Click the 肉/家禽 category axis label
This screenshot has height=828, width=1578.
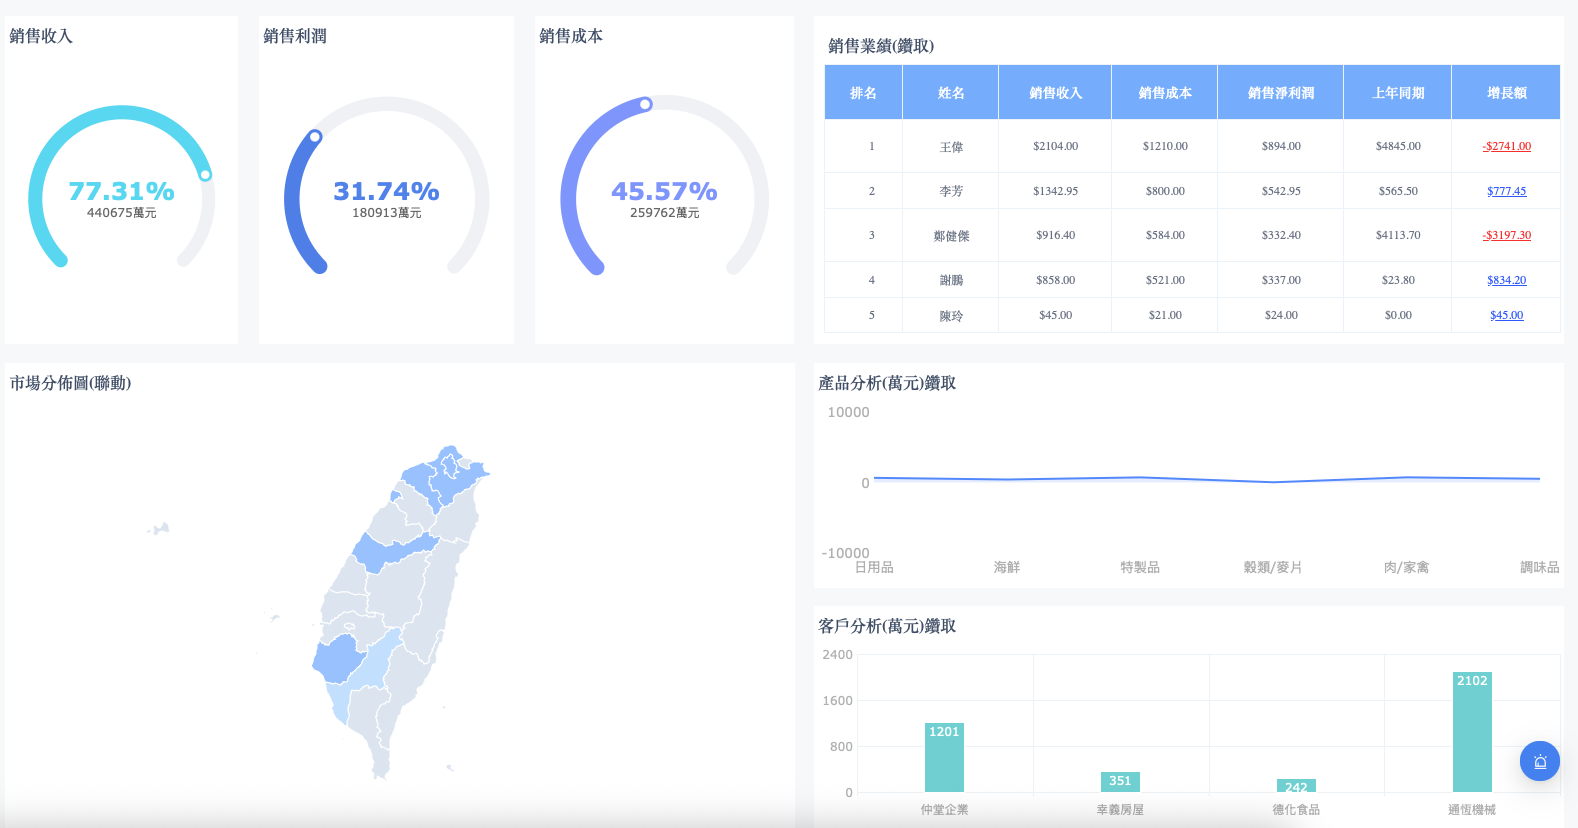[x=1406, y=567]
